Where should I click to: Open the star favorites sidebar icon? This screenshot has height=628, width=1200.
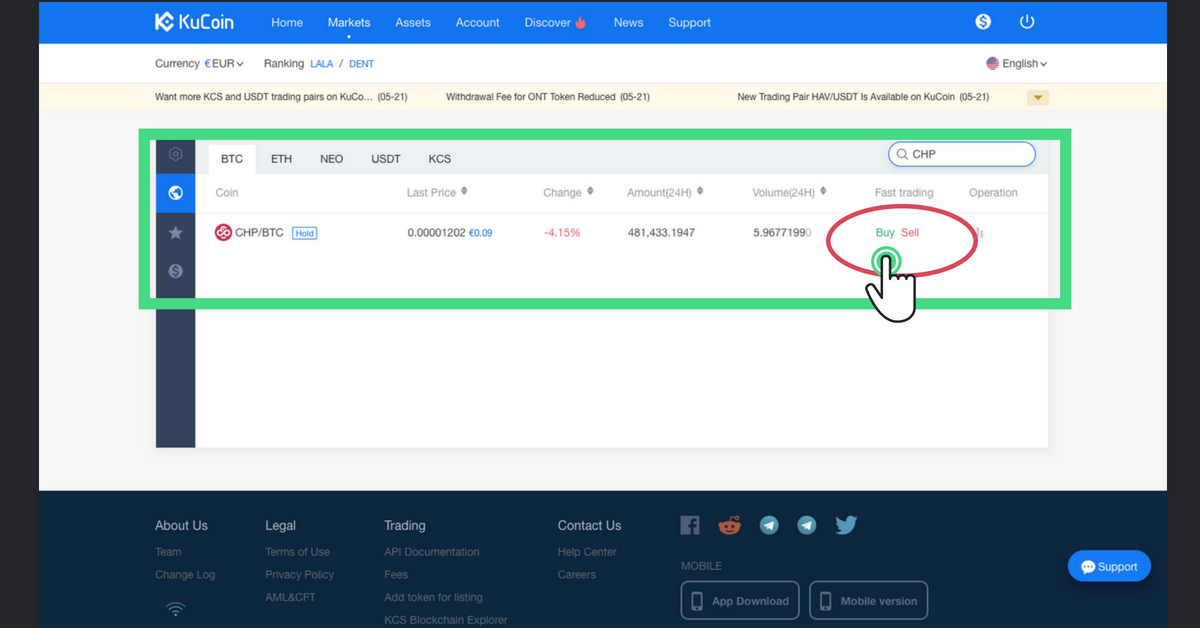tap(175, 233)
